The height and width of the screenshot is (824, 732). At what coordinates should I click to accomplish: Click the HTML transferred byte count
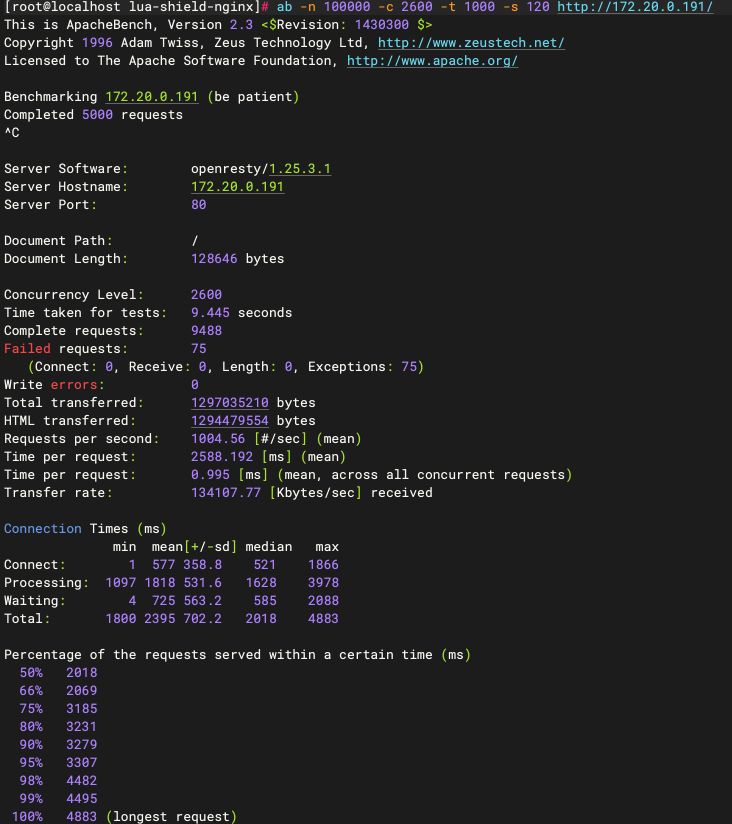point(229,421)
